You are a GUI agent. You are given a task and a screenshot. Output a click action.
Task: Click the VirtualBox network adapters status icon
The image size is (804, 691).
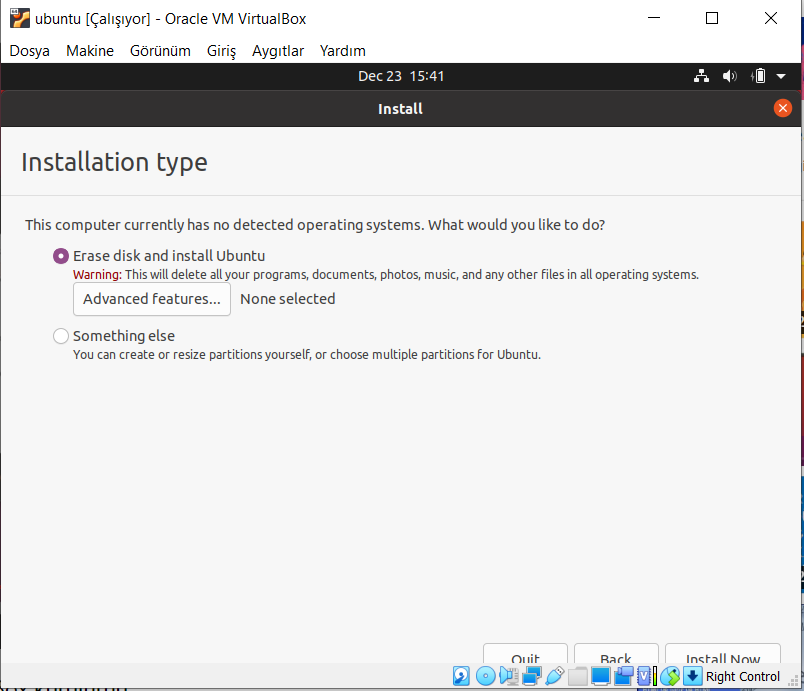tap(532, 676)
